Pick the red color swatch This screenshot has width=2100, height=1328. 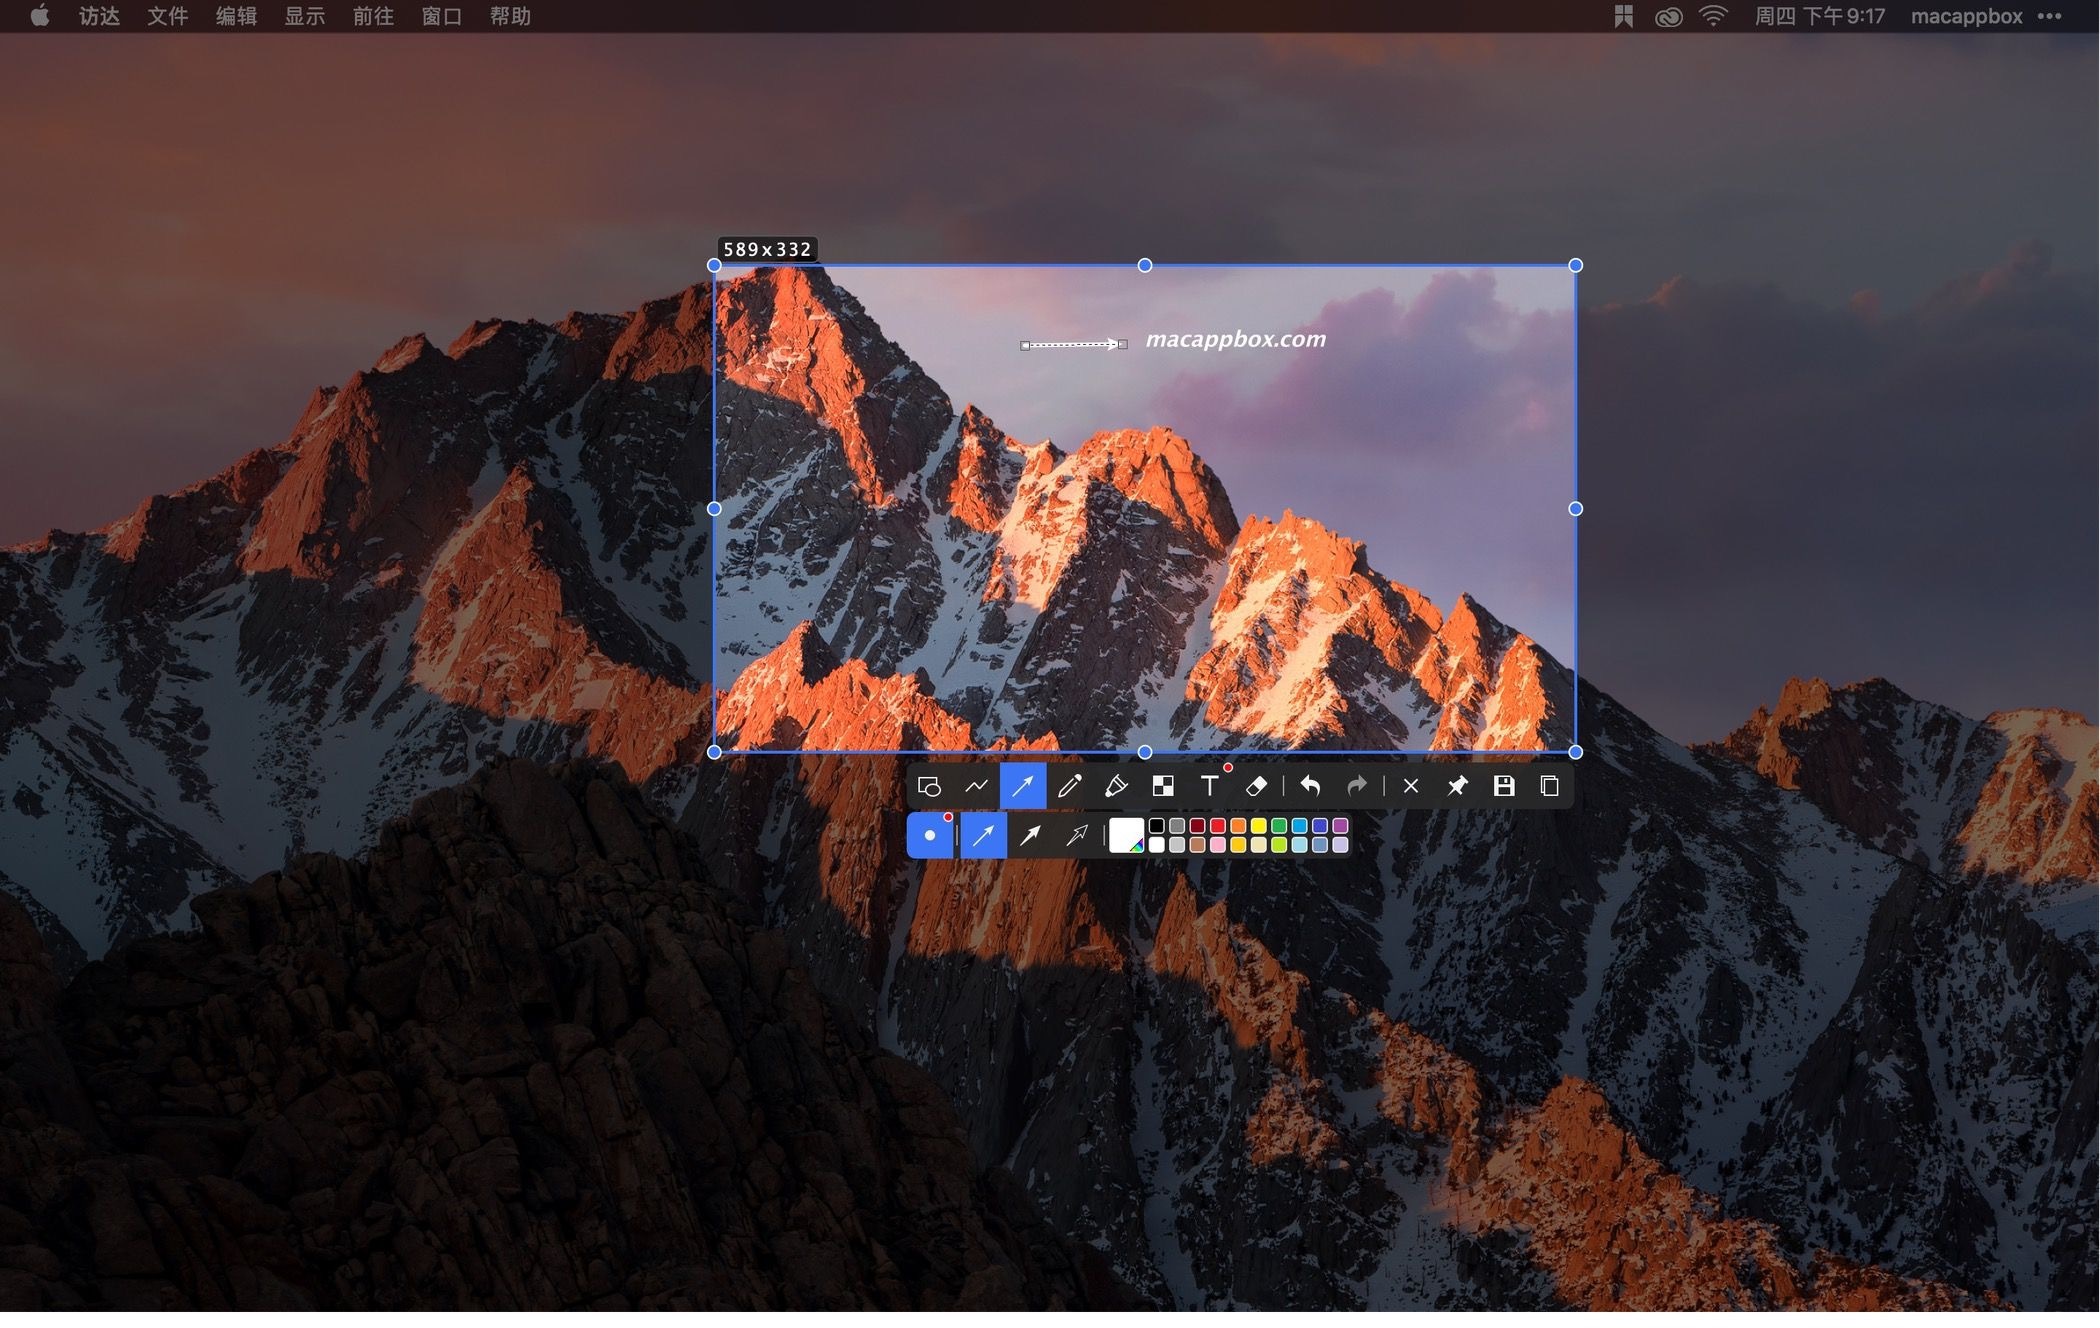pos(1218,826)
